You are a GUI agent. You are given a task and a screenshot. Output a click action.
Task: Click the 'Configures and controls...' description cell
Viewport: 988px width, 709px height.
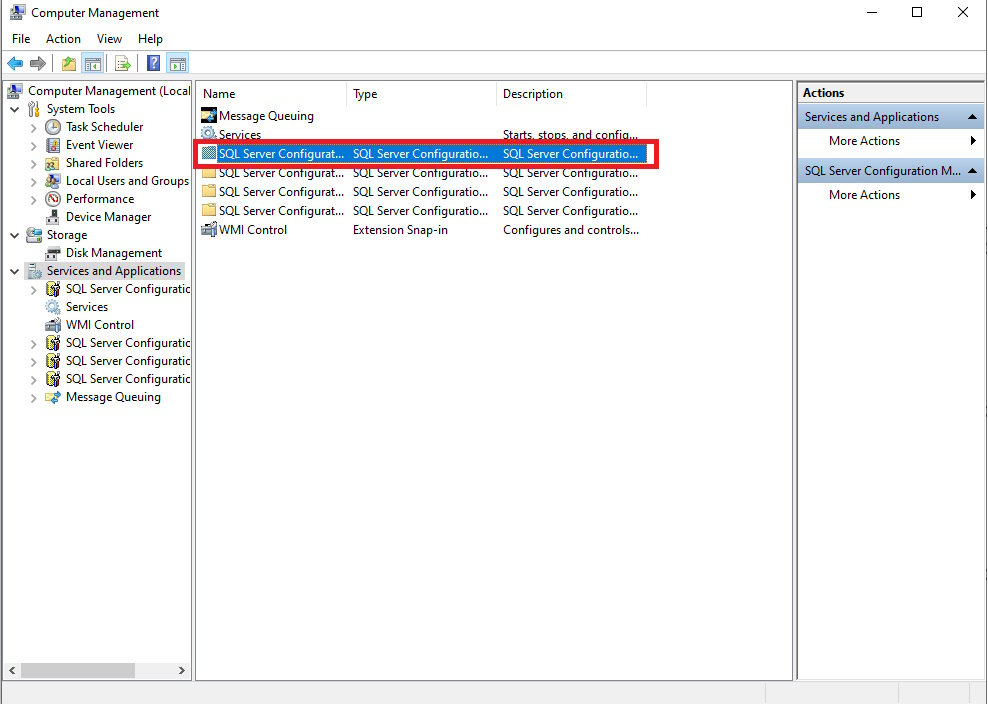point(571,230)
